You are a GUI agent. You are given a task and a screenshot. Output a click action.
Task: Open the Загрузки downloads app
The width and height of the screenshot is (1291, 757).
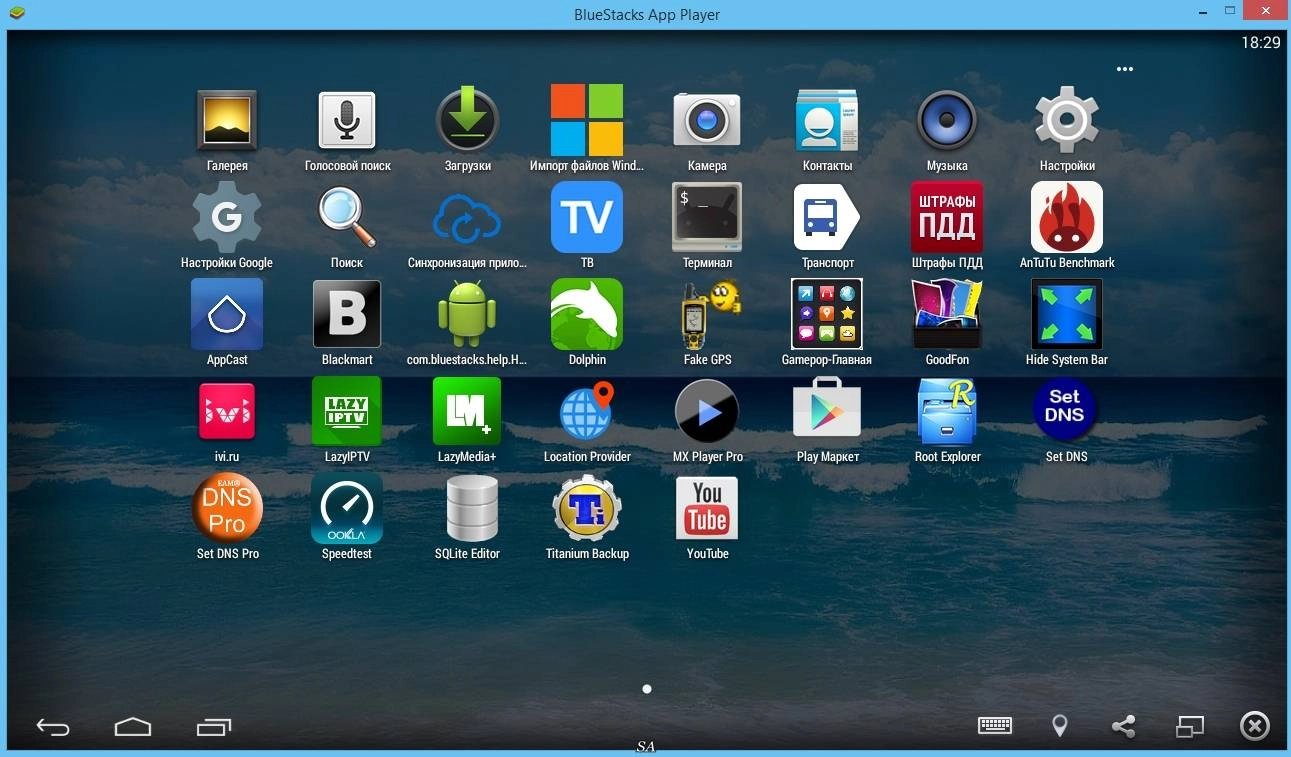[467, 120]
